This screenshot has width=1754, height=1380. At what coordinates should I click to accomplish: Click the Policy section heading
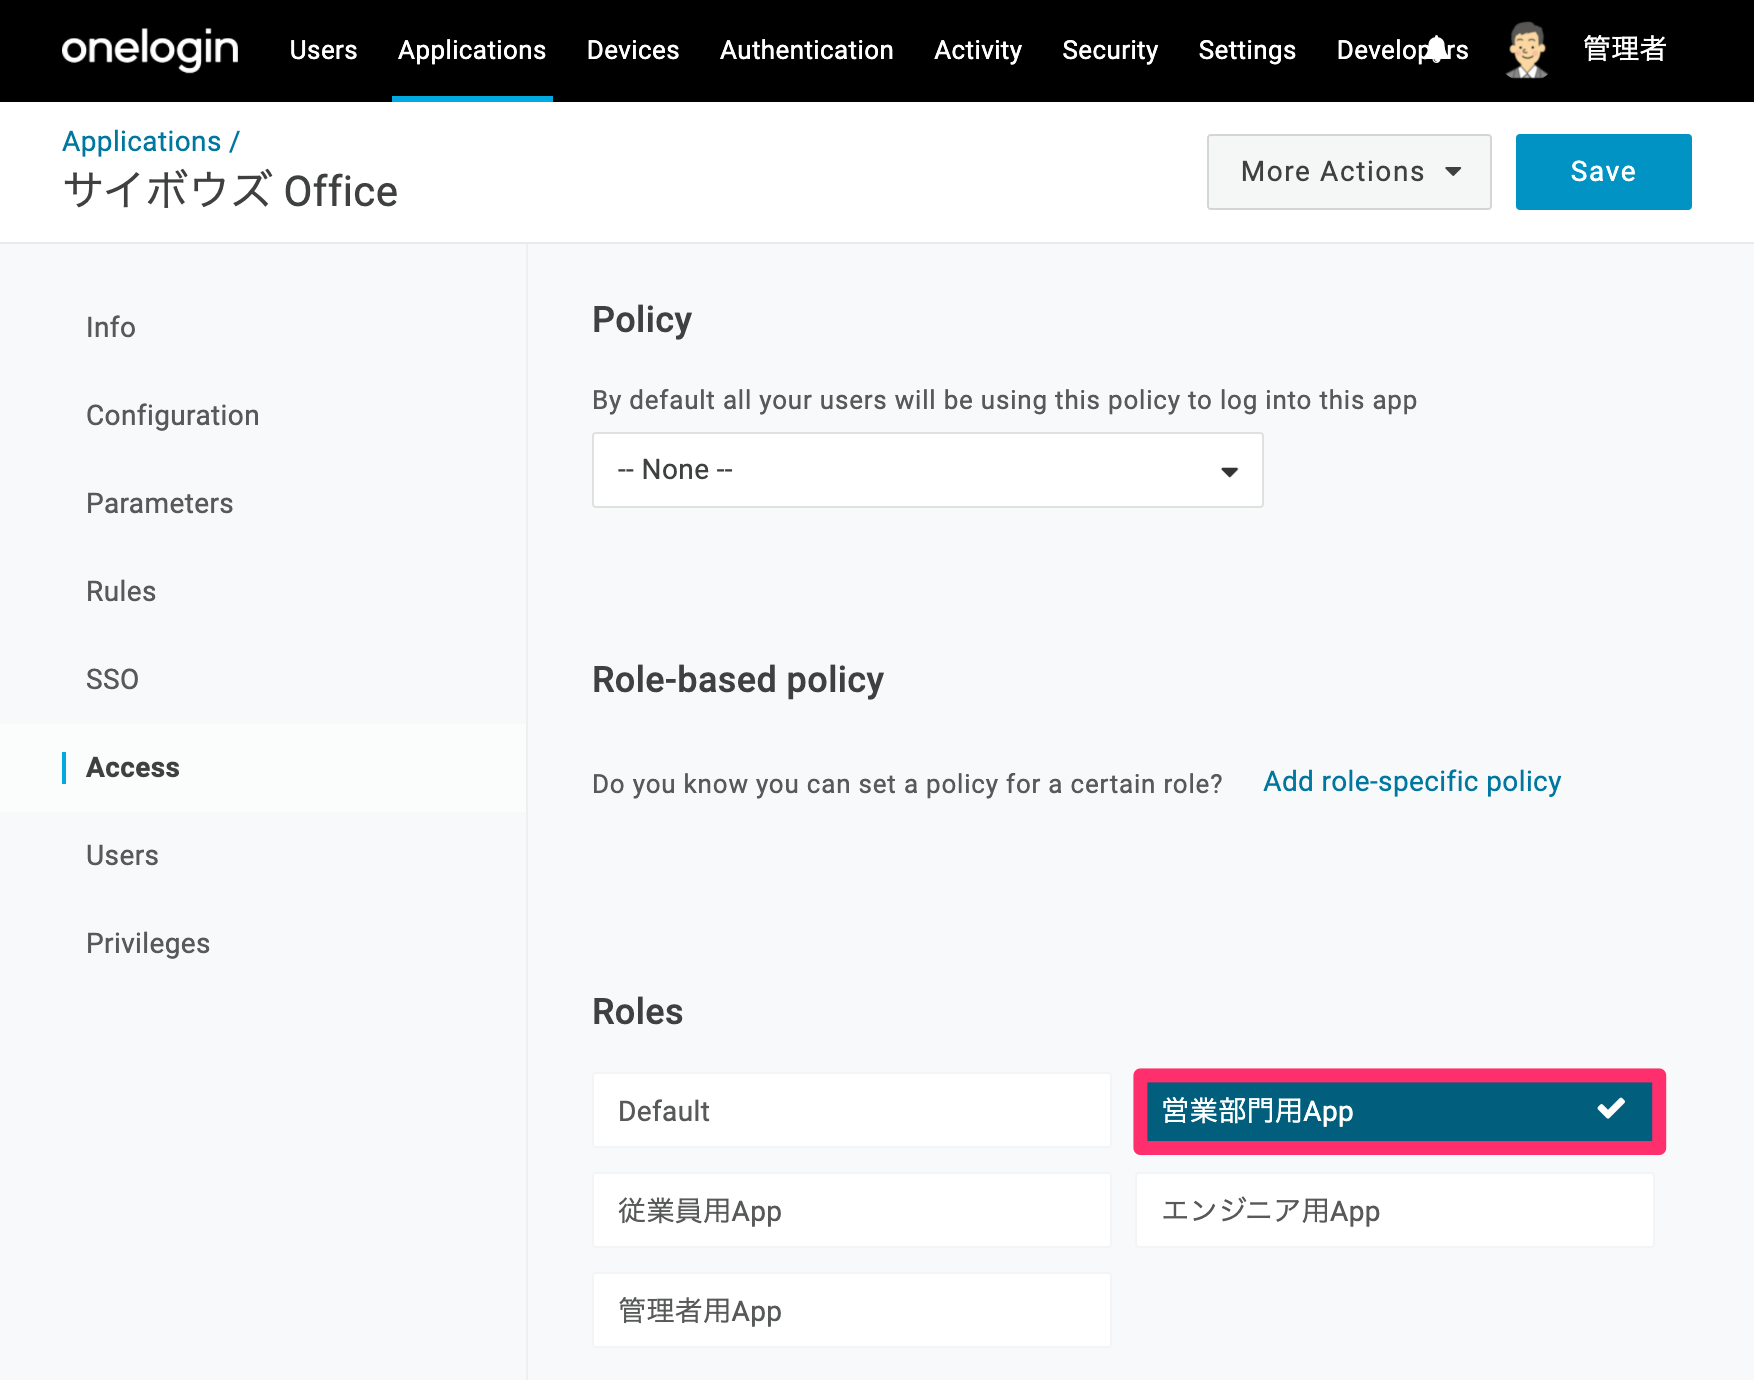point(642,320)
